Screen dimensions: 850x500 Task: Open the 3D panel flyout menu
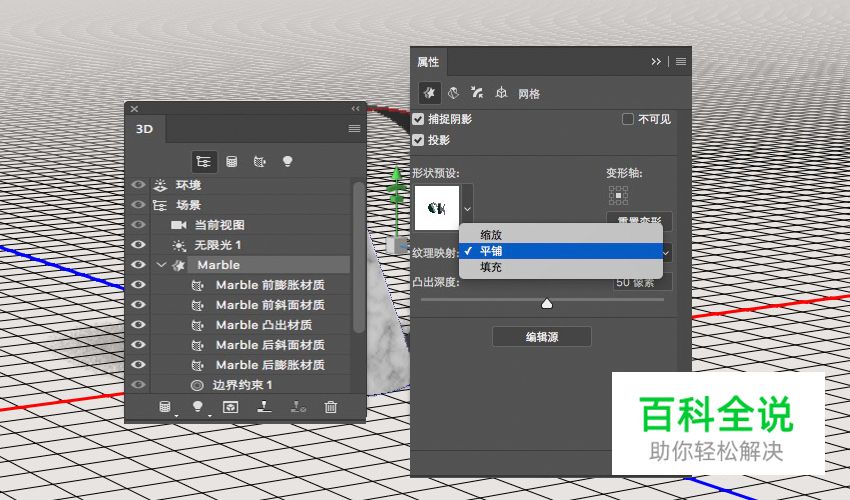click(x=354, y=129)
